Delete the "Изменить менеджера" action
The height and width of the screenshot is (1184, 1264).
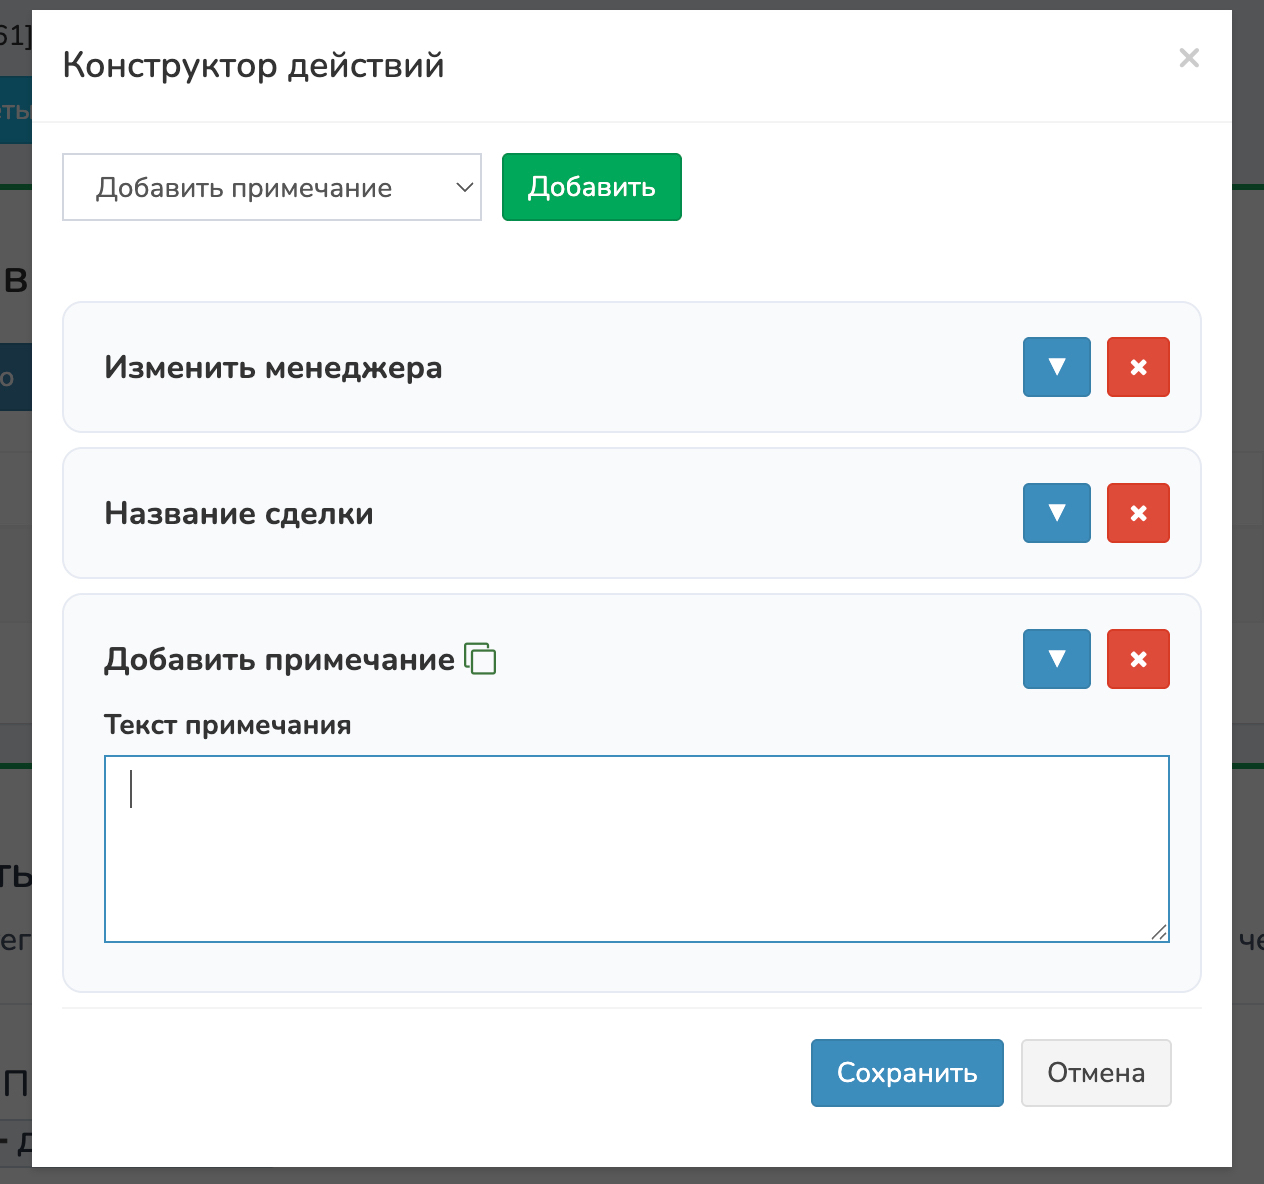(x=1138, y=367)
